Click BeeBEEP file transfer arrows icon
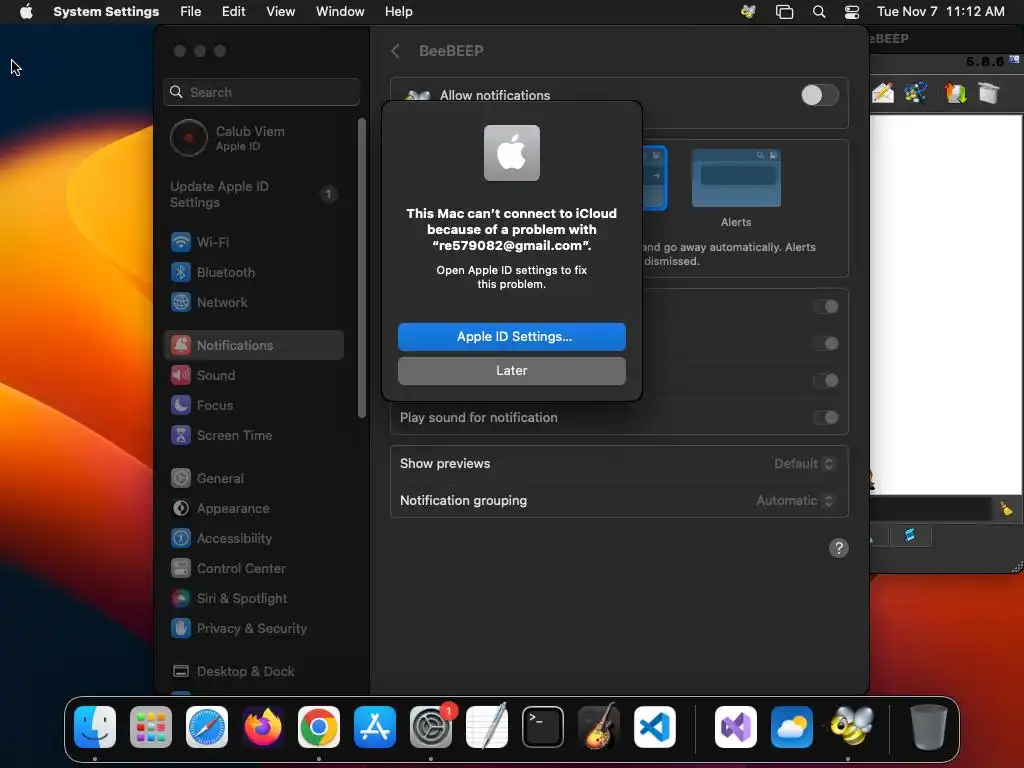This screenshot has height=768, width=1024. [955, 93]
